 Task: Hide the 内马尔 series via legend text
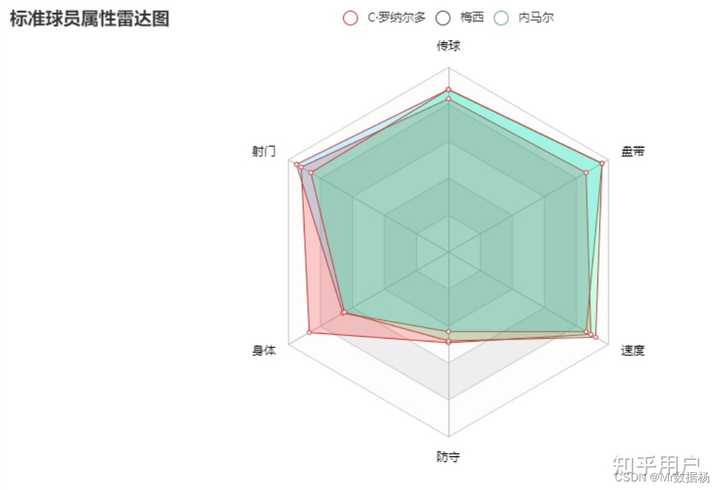536,18
